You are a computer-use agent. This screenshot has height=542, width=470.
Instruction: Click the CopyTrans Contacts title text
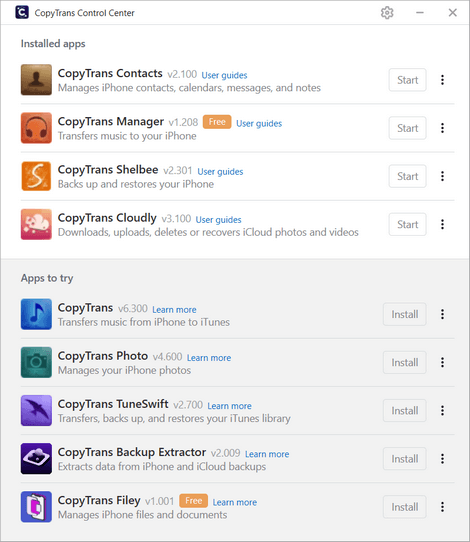point(110,74)
